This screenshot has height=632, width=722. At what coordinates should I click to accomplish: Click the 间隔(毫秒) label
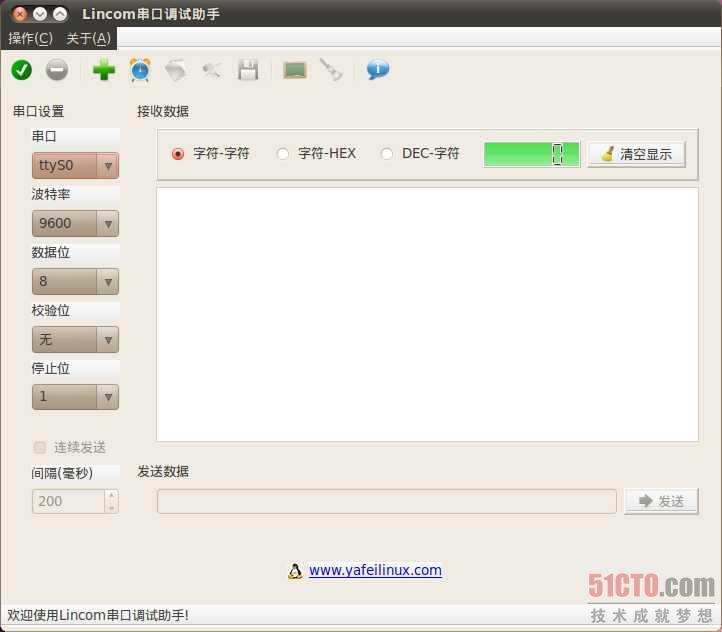point(62,473)
